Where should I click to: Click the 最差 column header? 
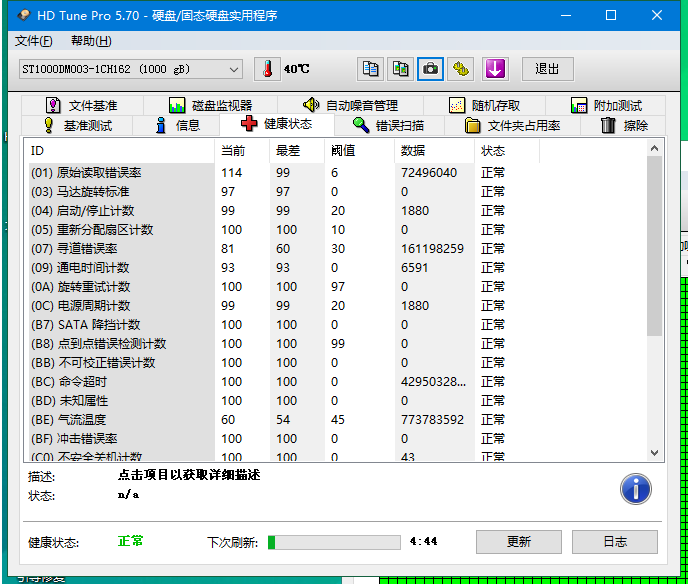click(x=297, y=151)
